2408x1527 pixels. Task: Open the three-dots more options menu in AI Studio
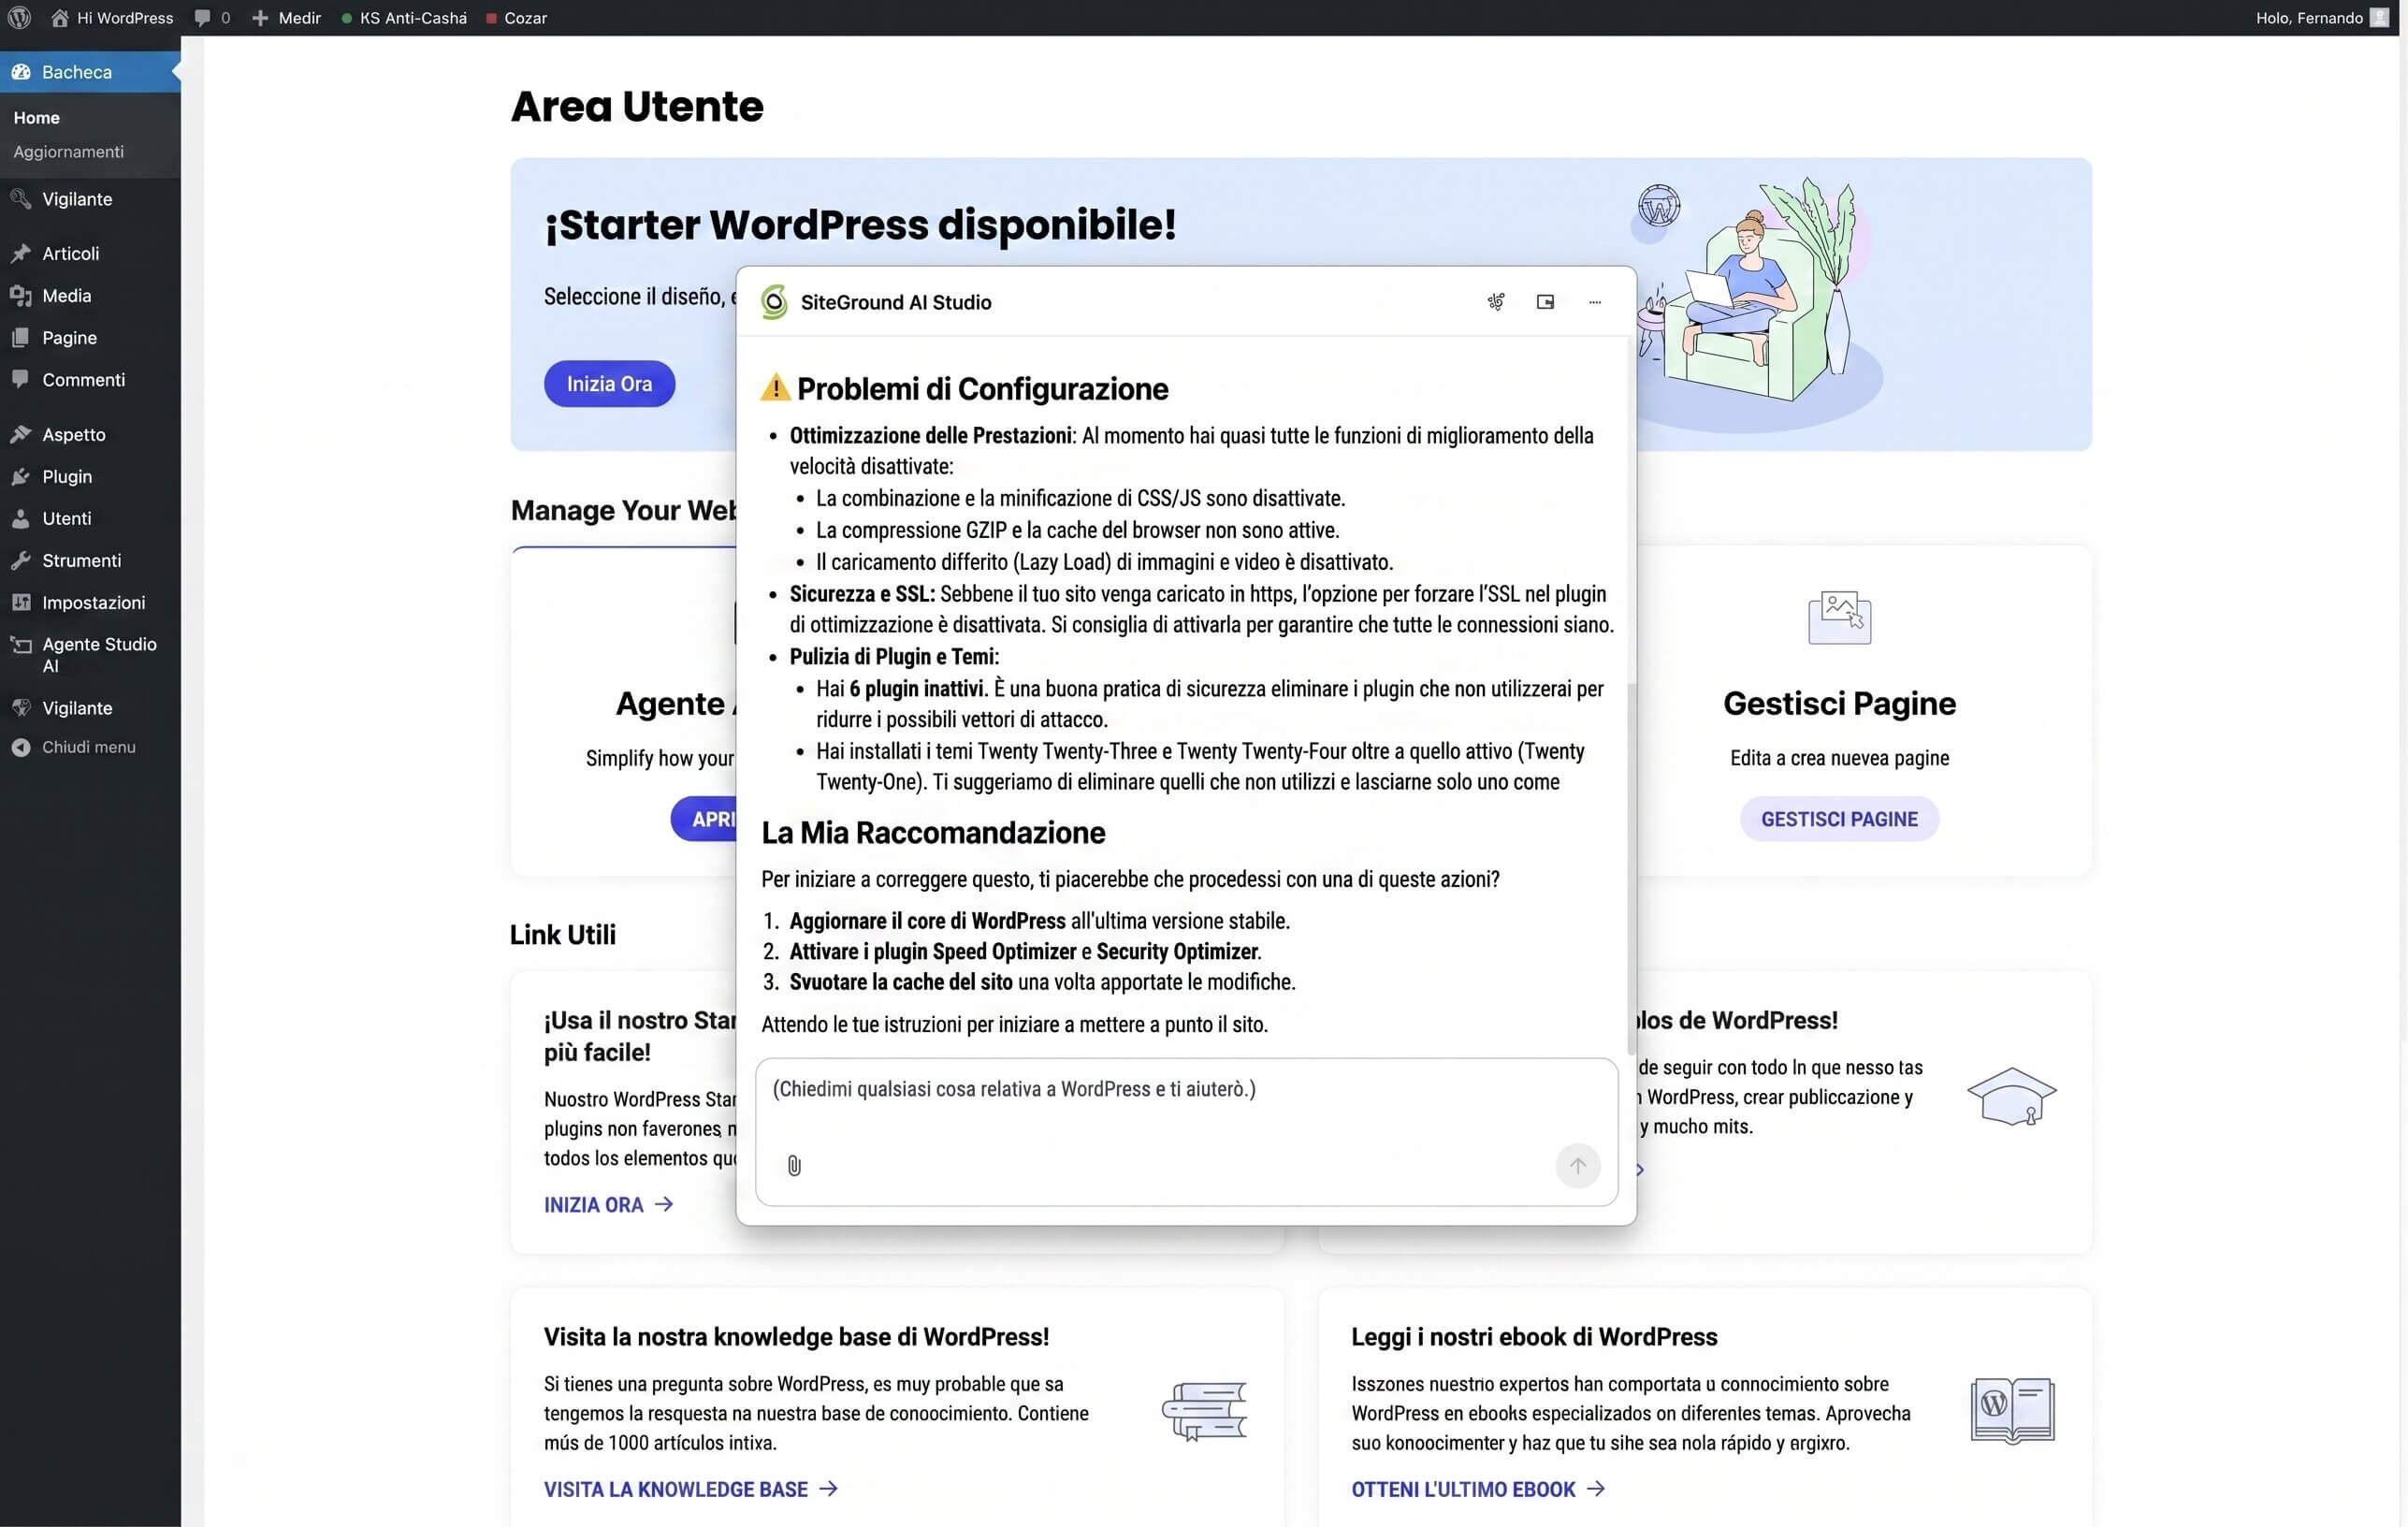pos(1595,302)
